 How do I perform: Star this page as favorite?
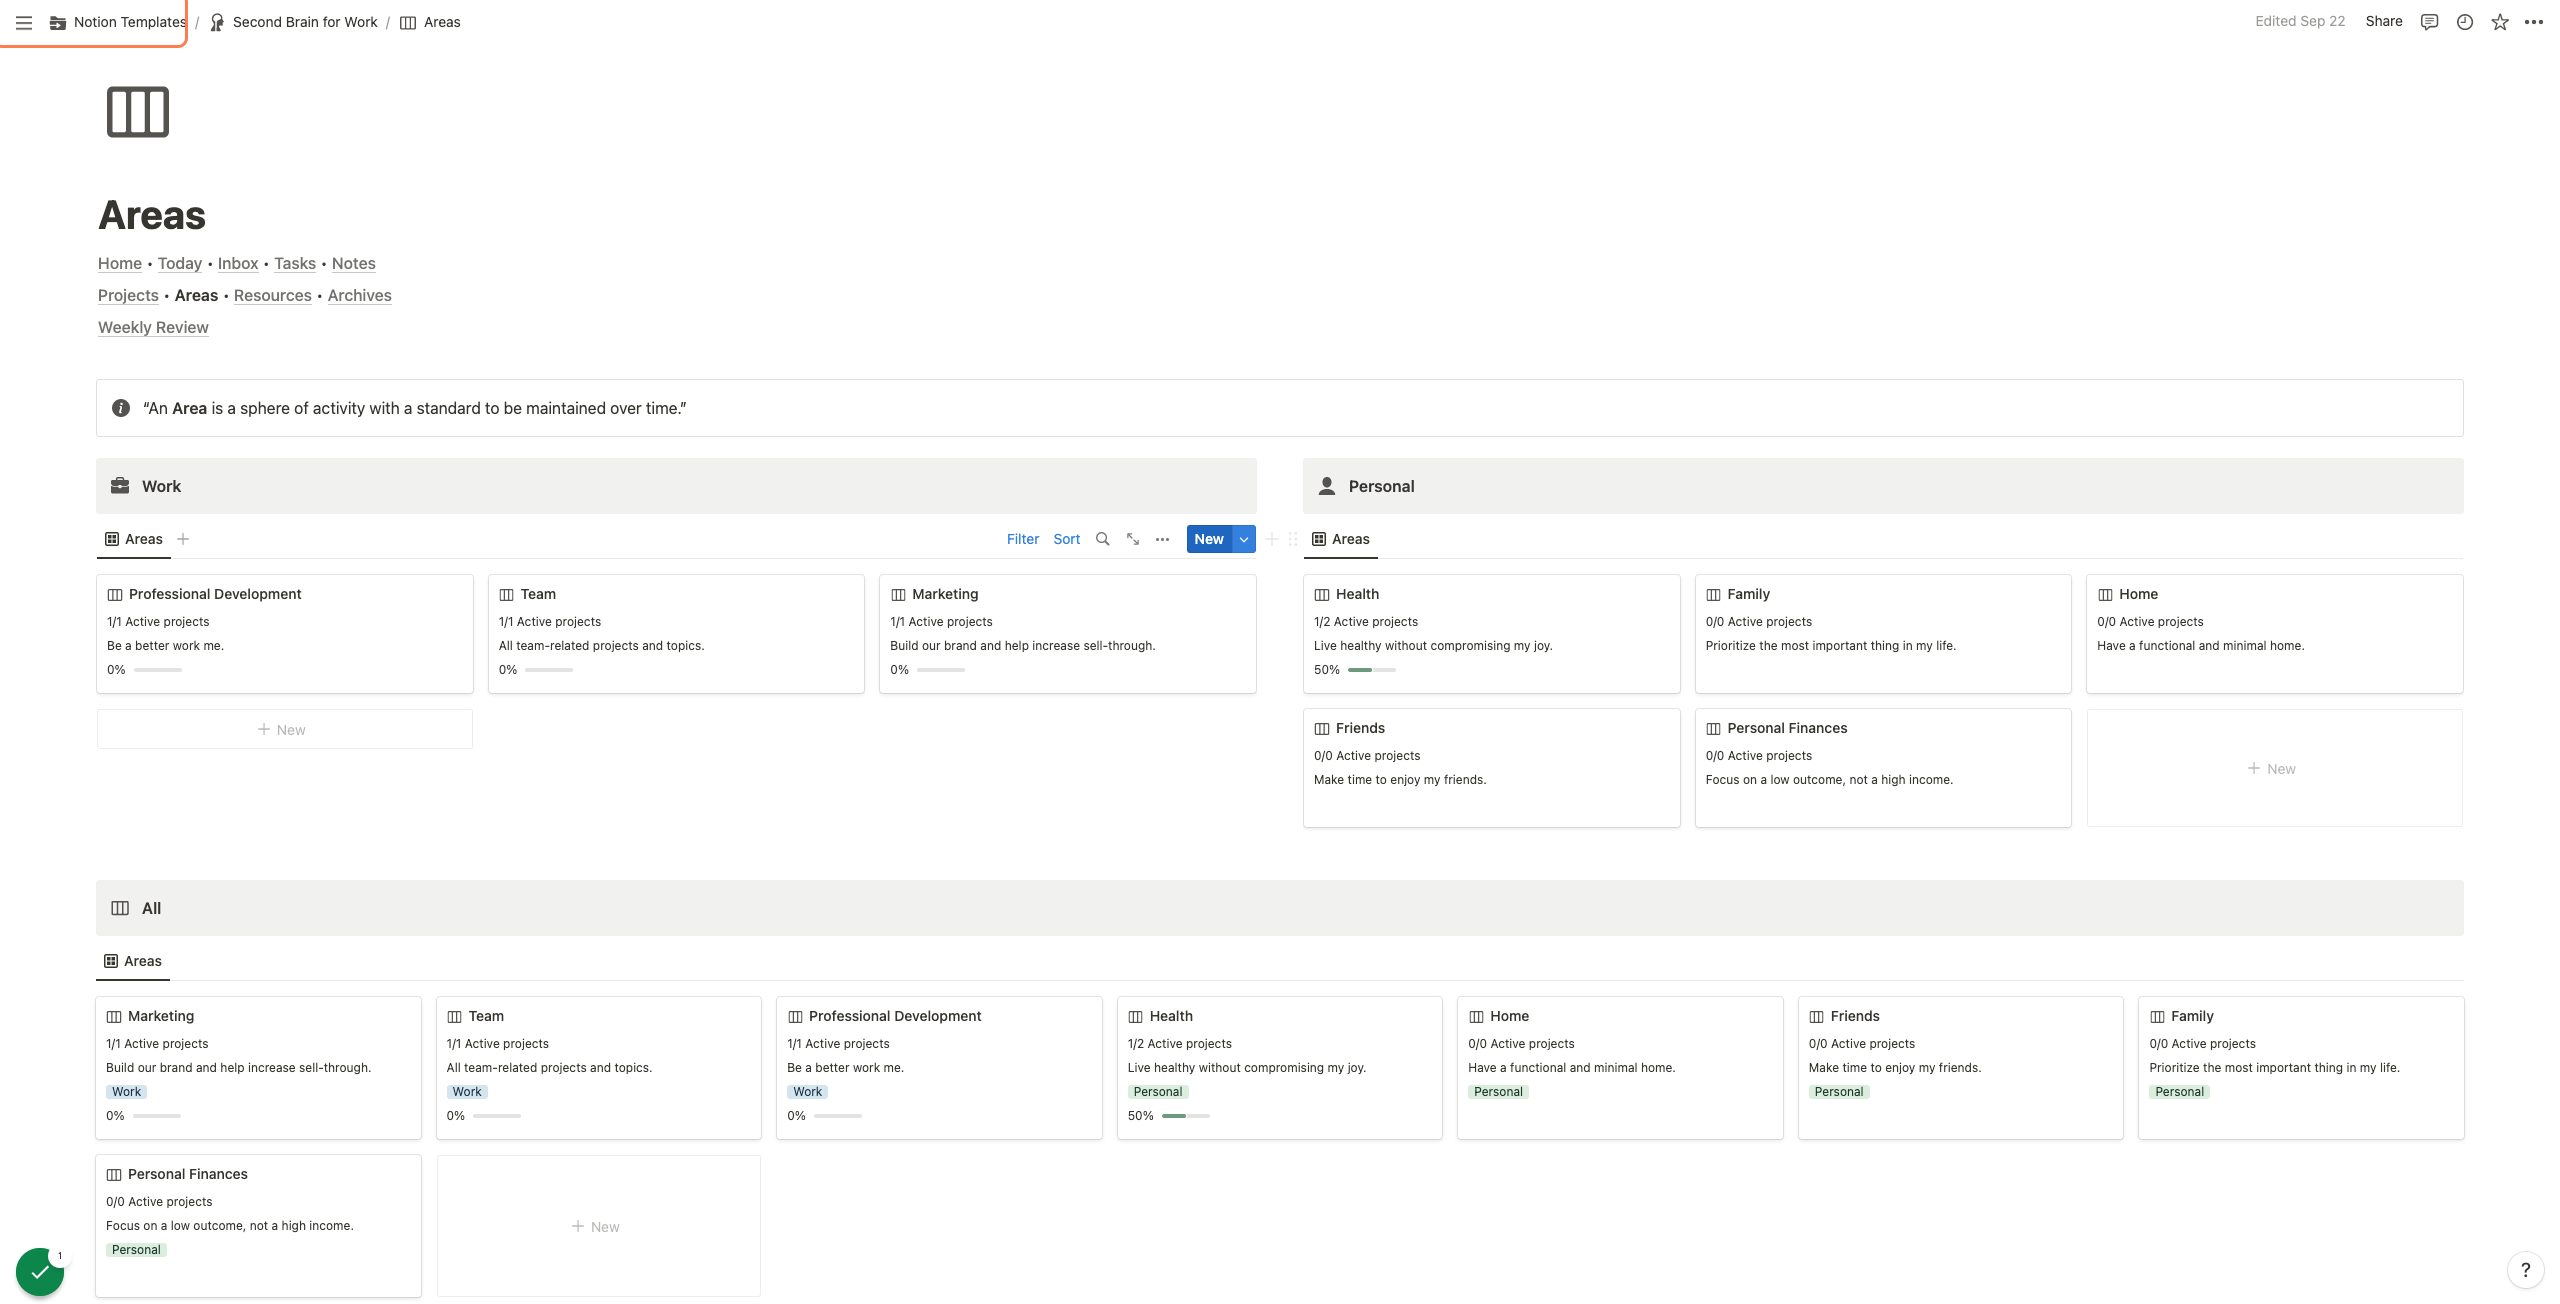click(2500, 22)
